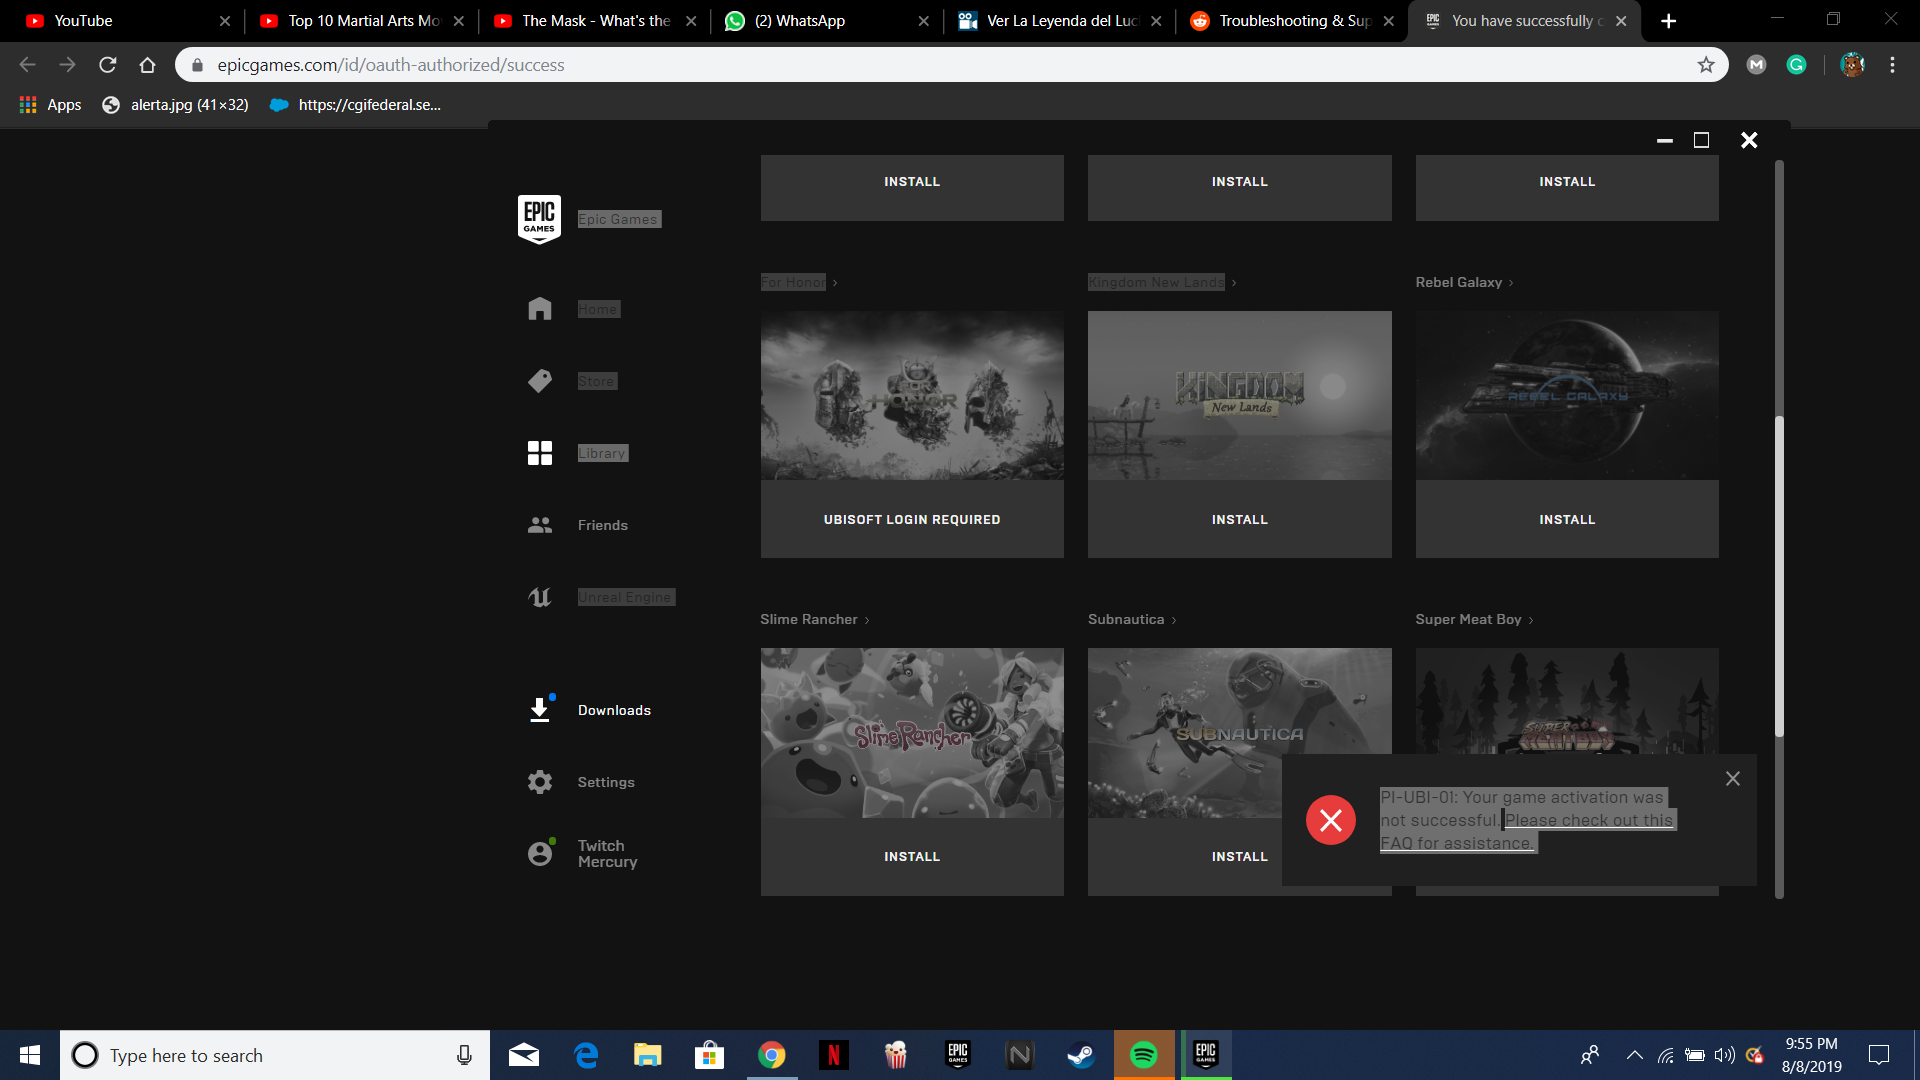Screen dimensions: 1920x1080
Task: Open the Downloads arrow icon
Action: point(540,710)
